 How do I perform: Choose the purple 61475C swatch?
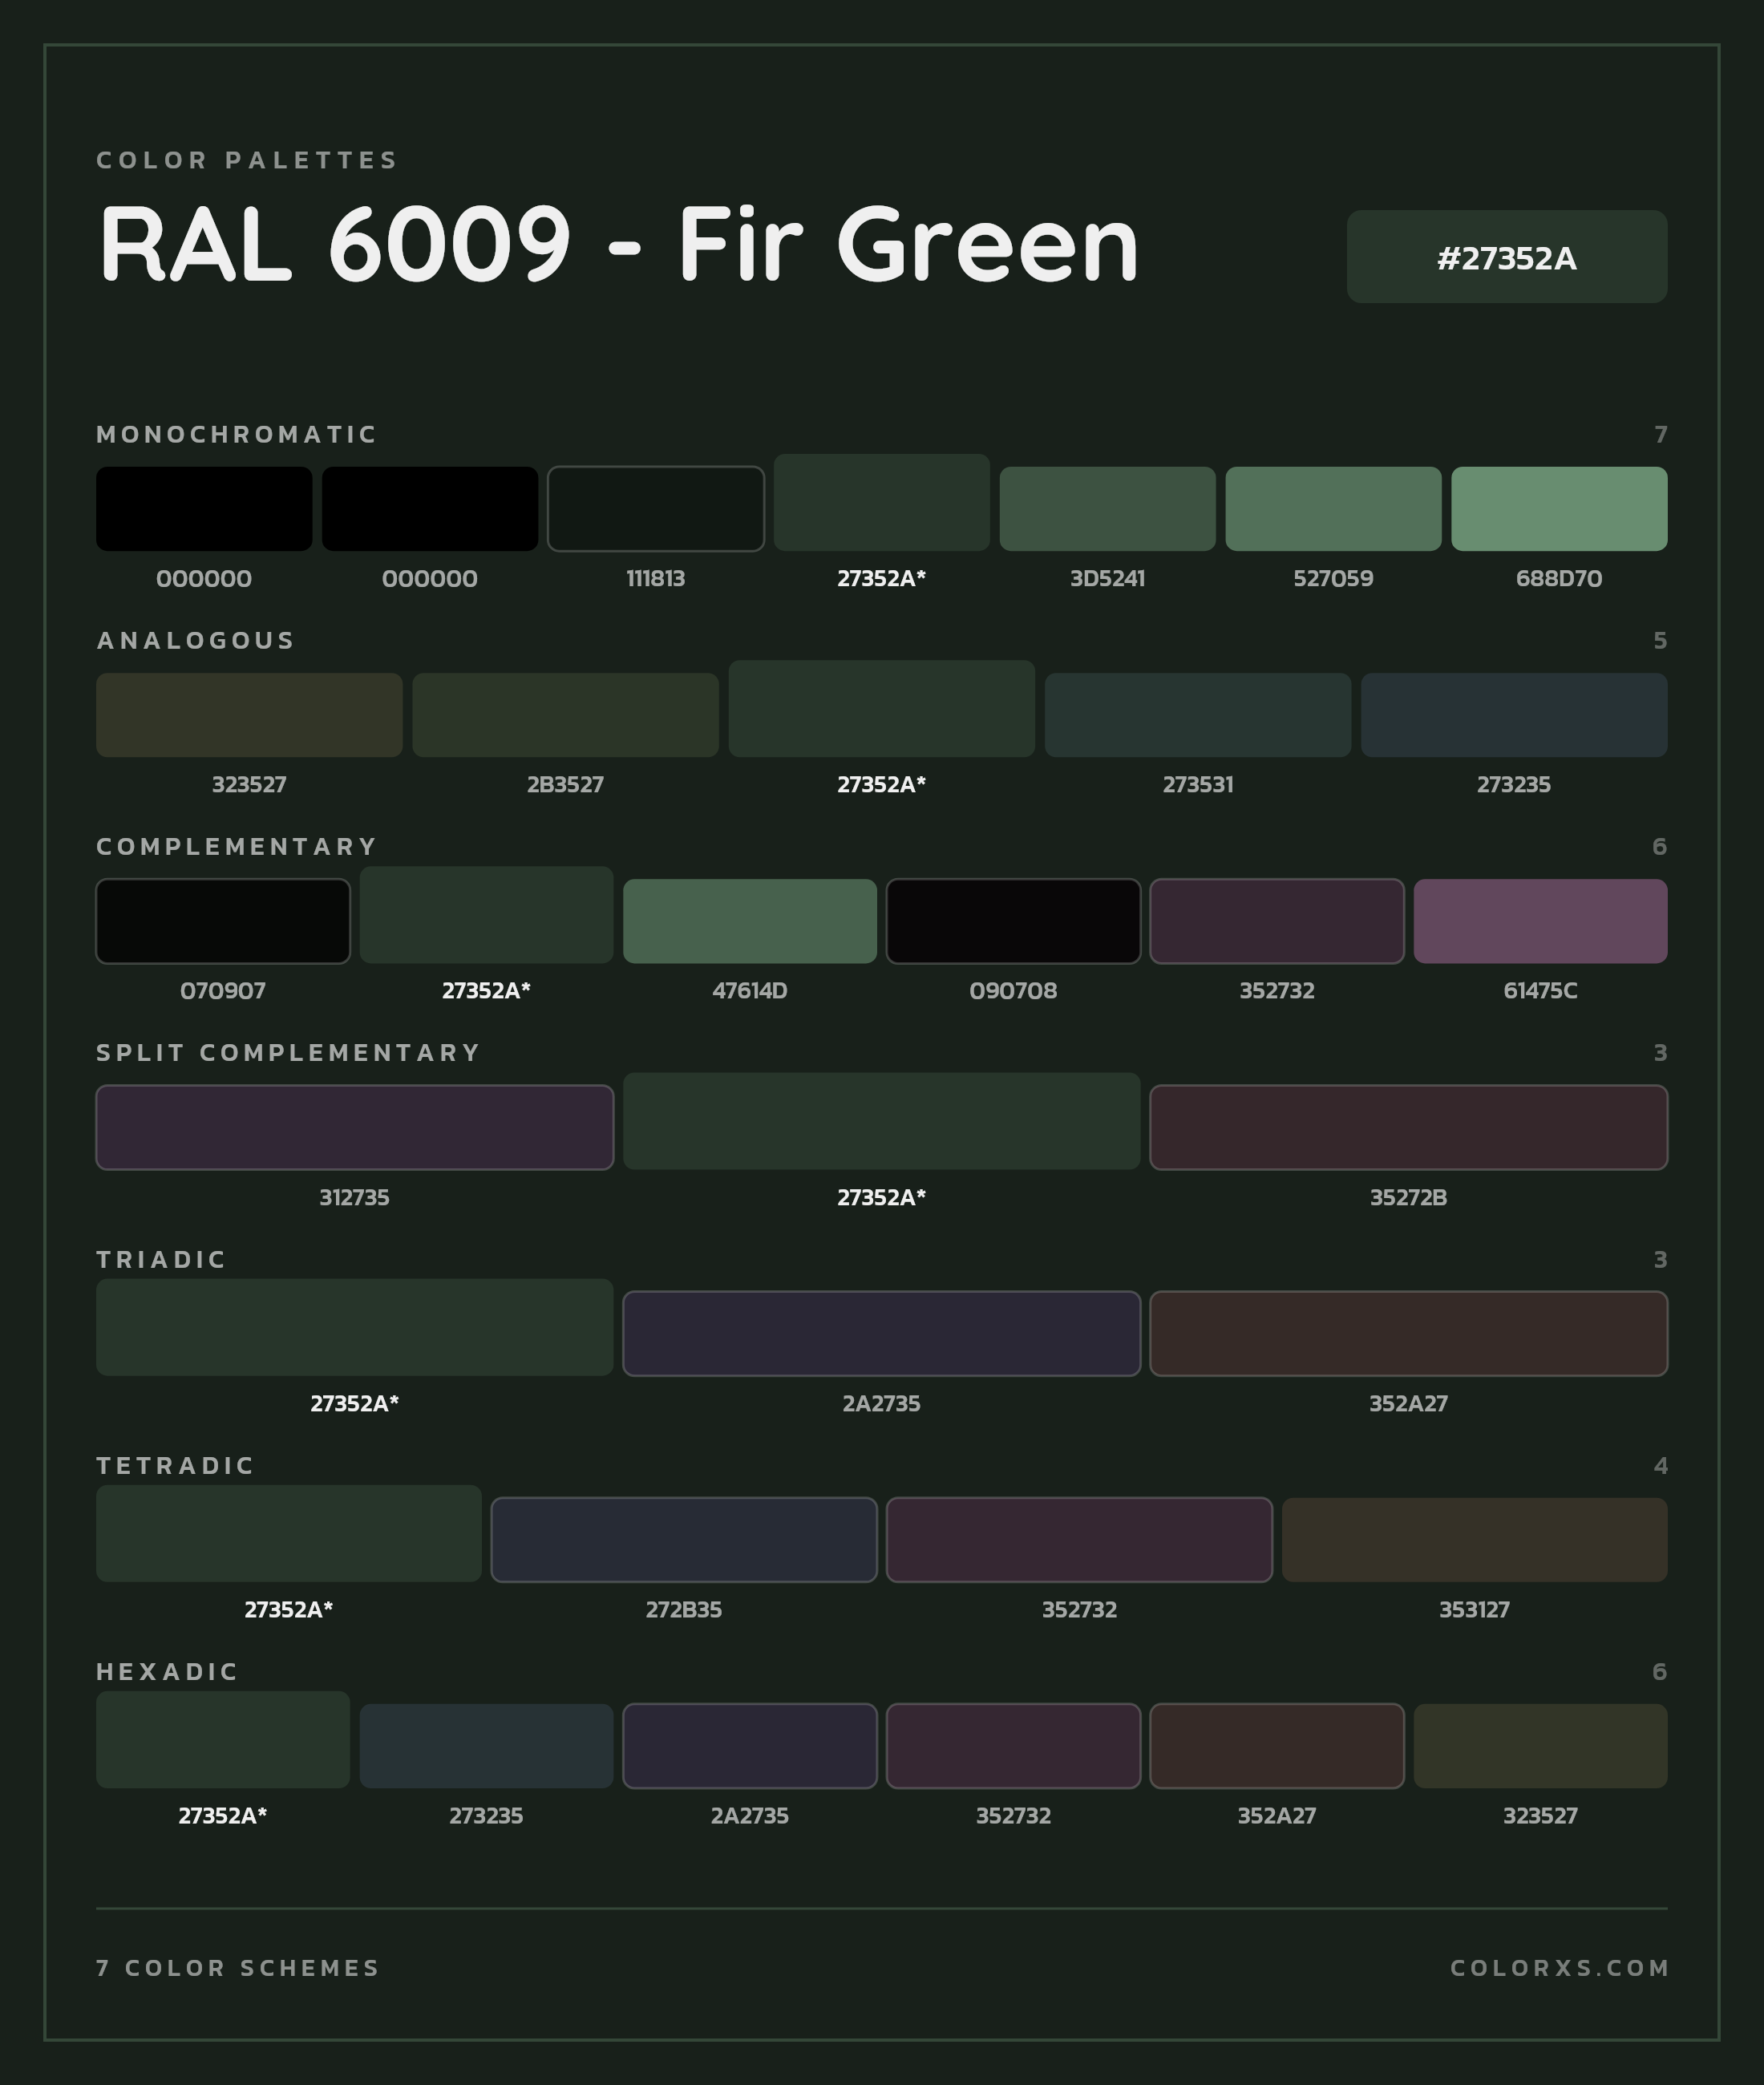coord(1540,921)
